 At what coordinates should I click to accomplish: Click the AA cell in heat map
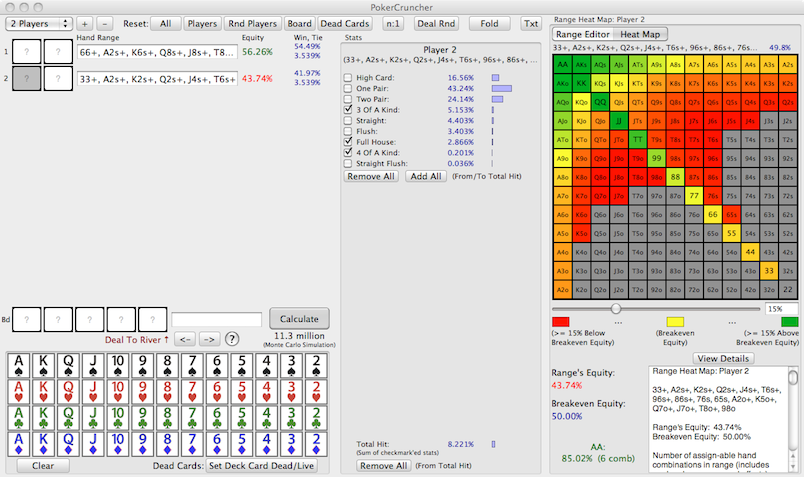[x=562, y=65]
